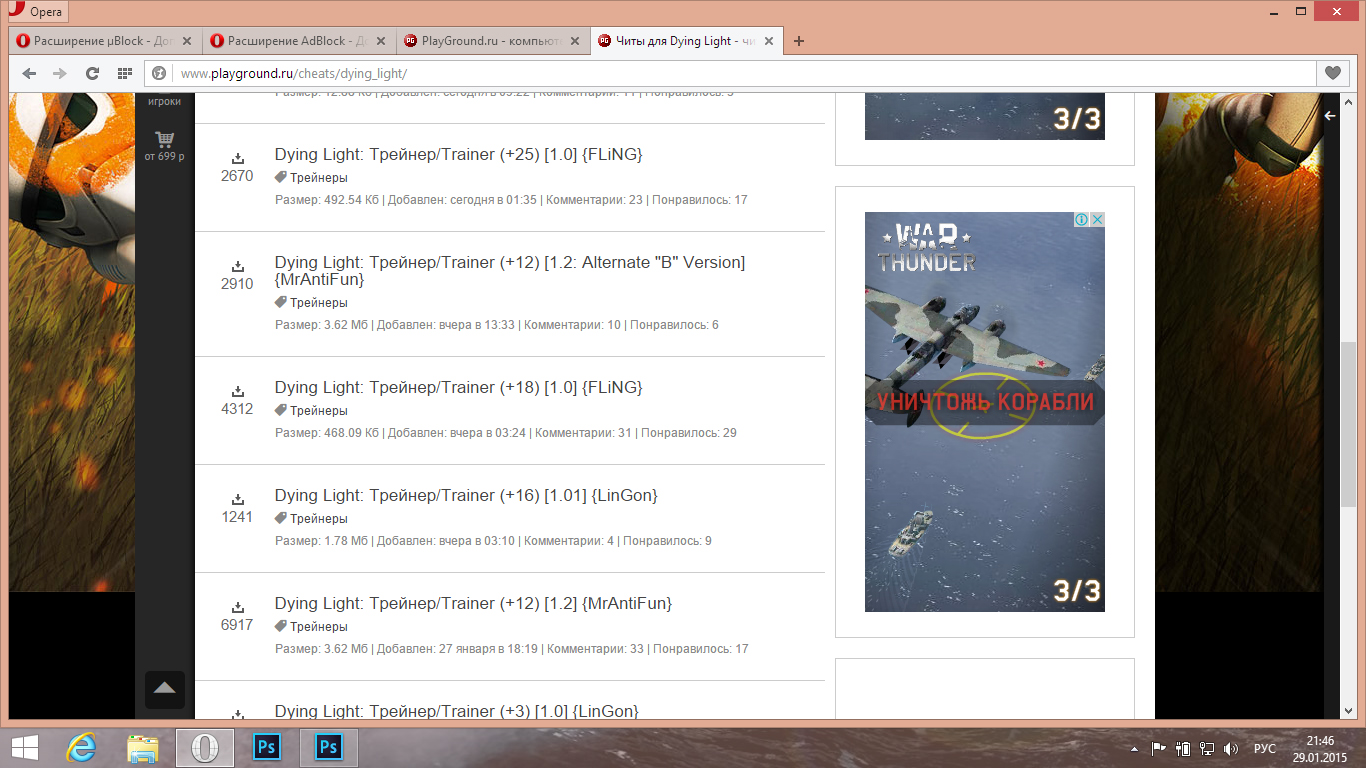The width and height of the screenshot is (1366, 768).
Task: Download the Trainer (+16) [1.01] {LinGon} file icon
Action: [238, 499]
